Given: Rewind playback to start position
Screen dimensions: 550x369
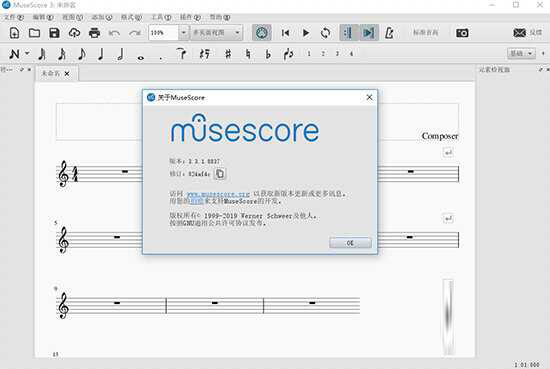Looking at the screenshot, I should click(x=286, y=33).
